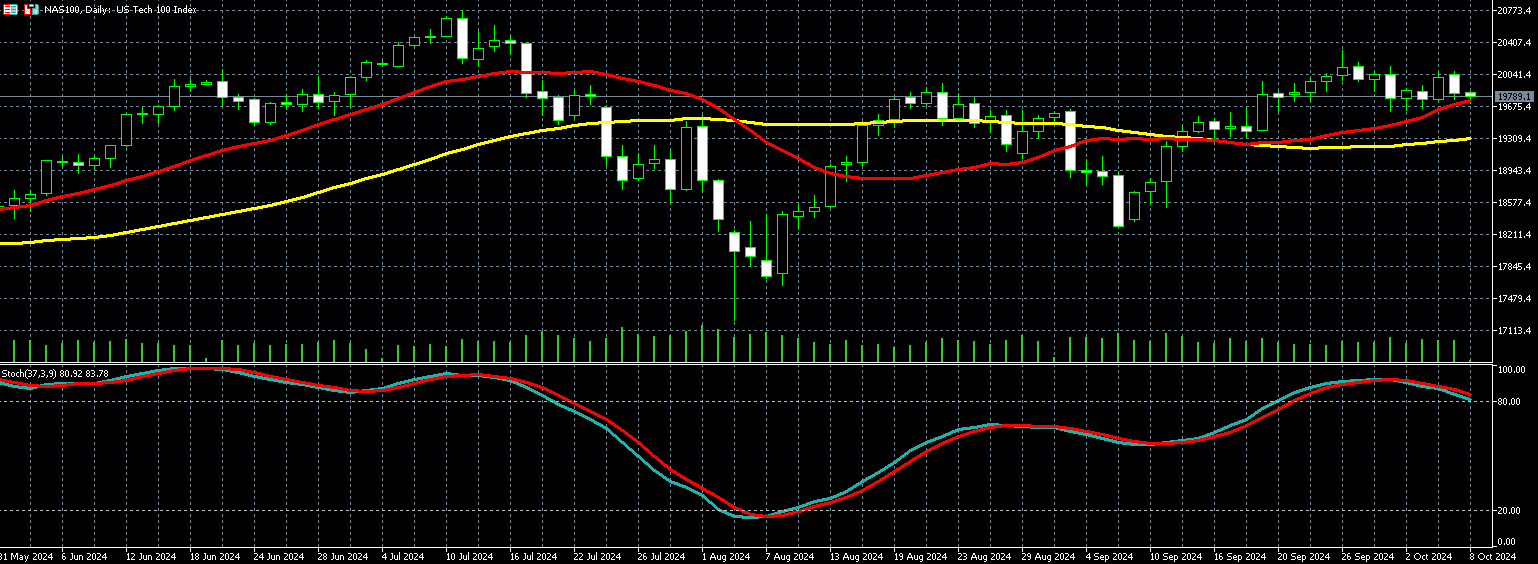This screenshot has width=1538, height=564.
Task: Click the 17113.4 price scale label
Action: point(1515,331)
